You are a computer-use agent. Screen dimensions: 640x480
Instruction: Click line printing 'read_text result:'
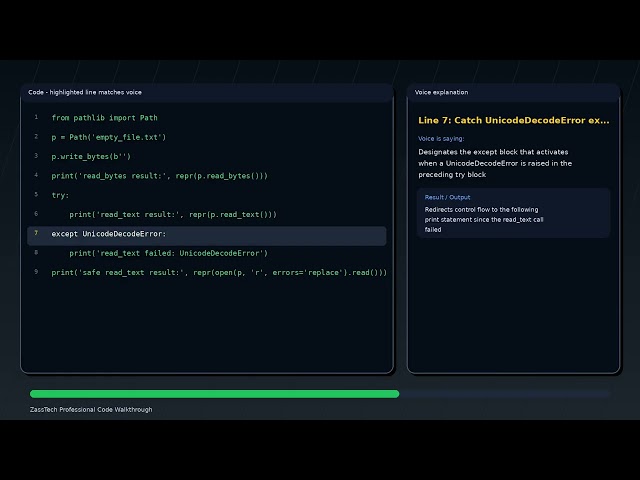173,214
